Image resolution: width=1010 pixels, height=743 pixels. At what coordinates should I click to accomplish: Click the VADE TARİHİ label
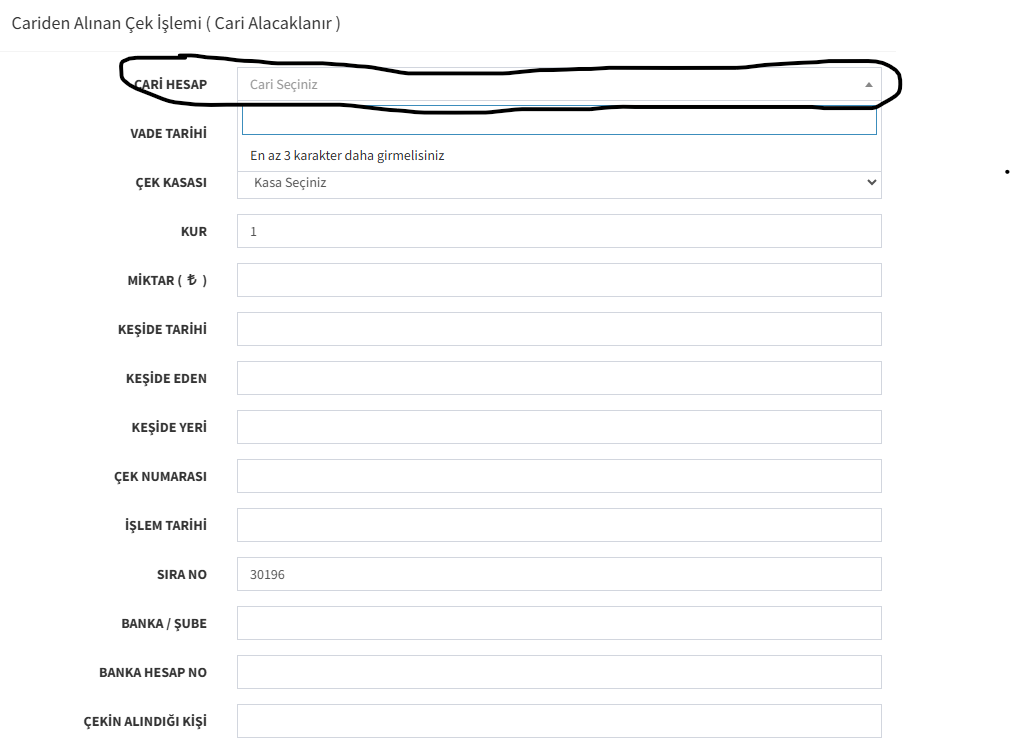168,133
